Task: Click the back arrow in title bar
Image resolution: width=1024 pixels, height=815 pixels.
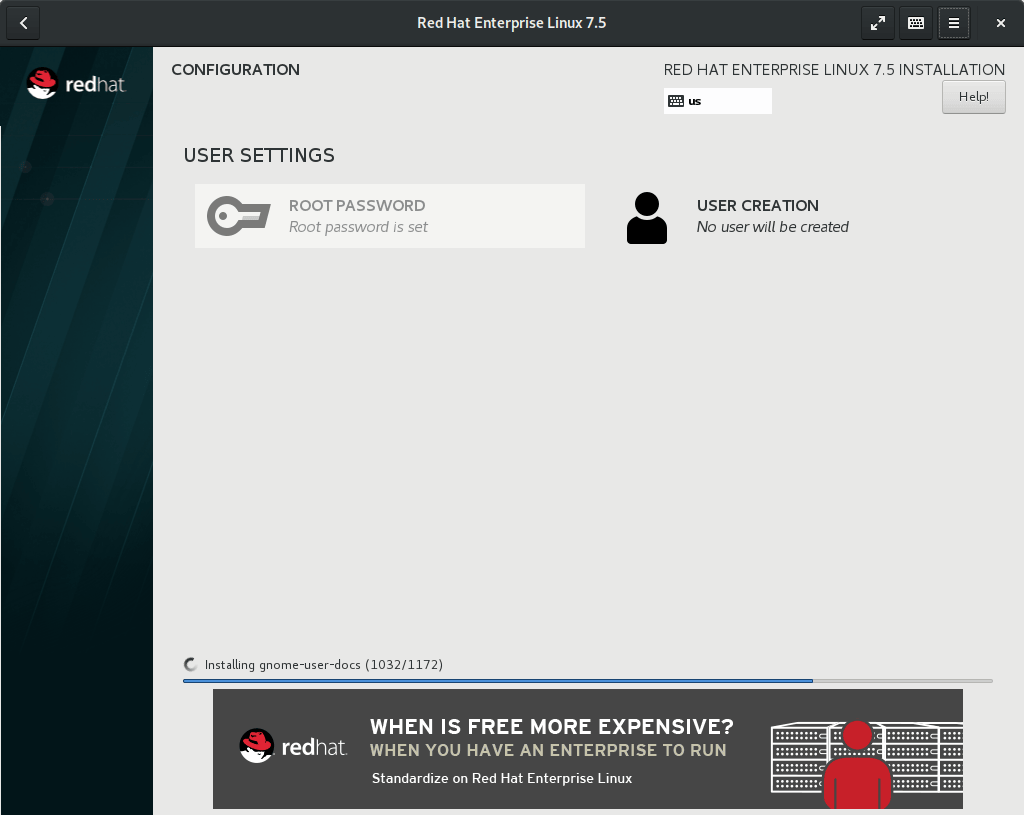Action: coord(23,23)
